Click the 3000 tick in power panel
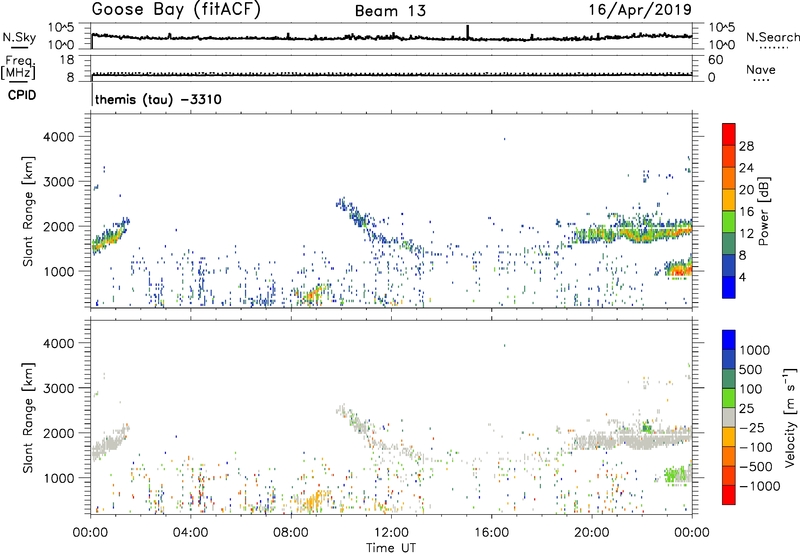This screenshot has height=554, width=800. [58, 182]
